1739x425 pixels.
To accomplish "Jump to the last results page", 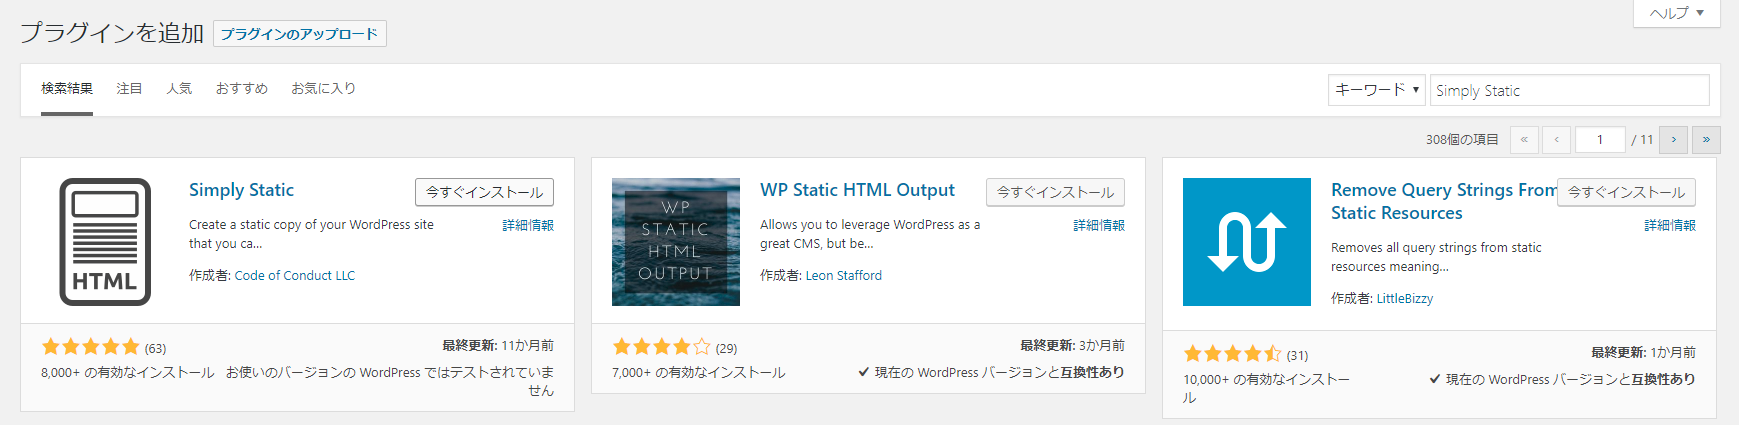I will 1706,140.
